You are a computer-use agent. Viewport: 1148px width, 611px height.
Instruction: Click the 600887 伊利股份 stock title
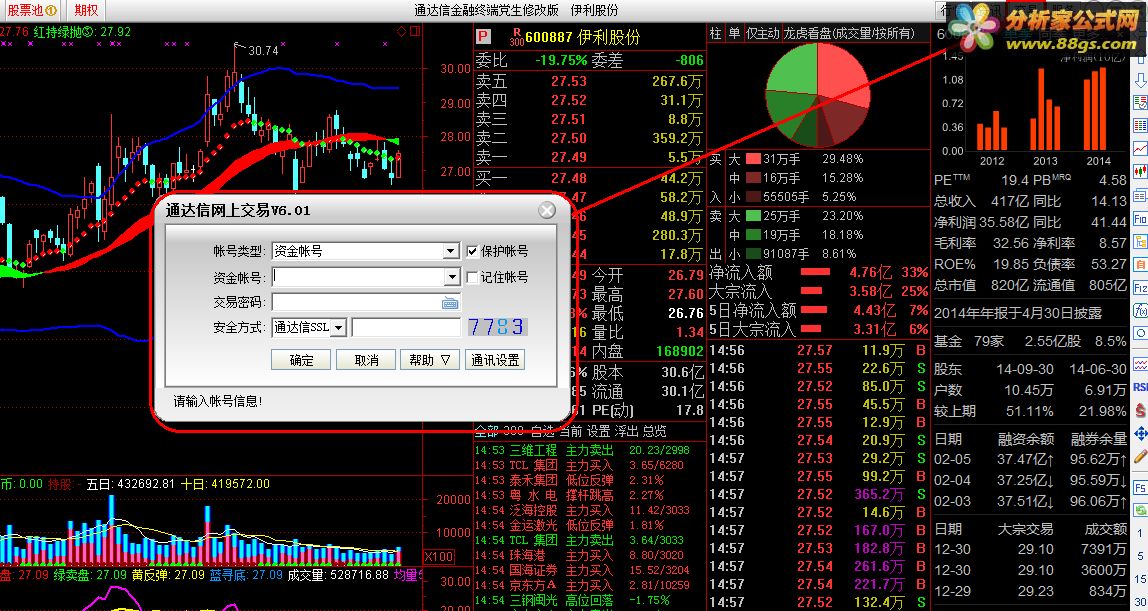(581, 37)
